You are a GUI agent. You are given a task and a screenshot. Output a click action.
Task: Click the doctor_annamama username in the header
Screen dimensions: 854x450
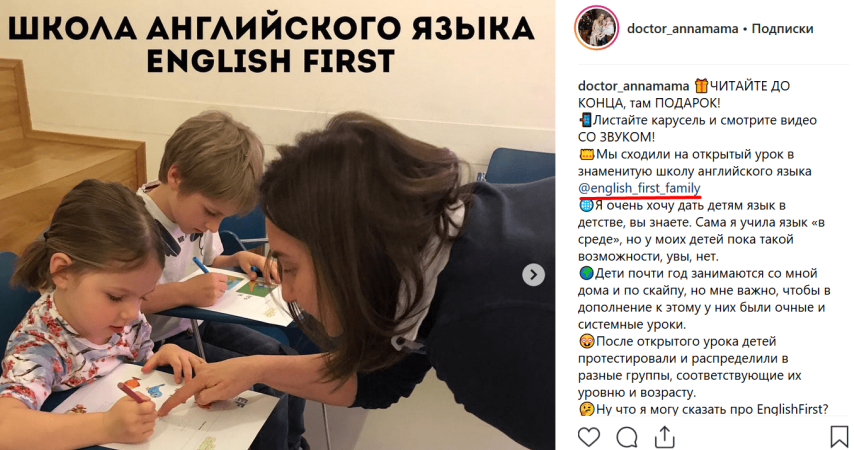pyautogui.click(x=682, y=28)
